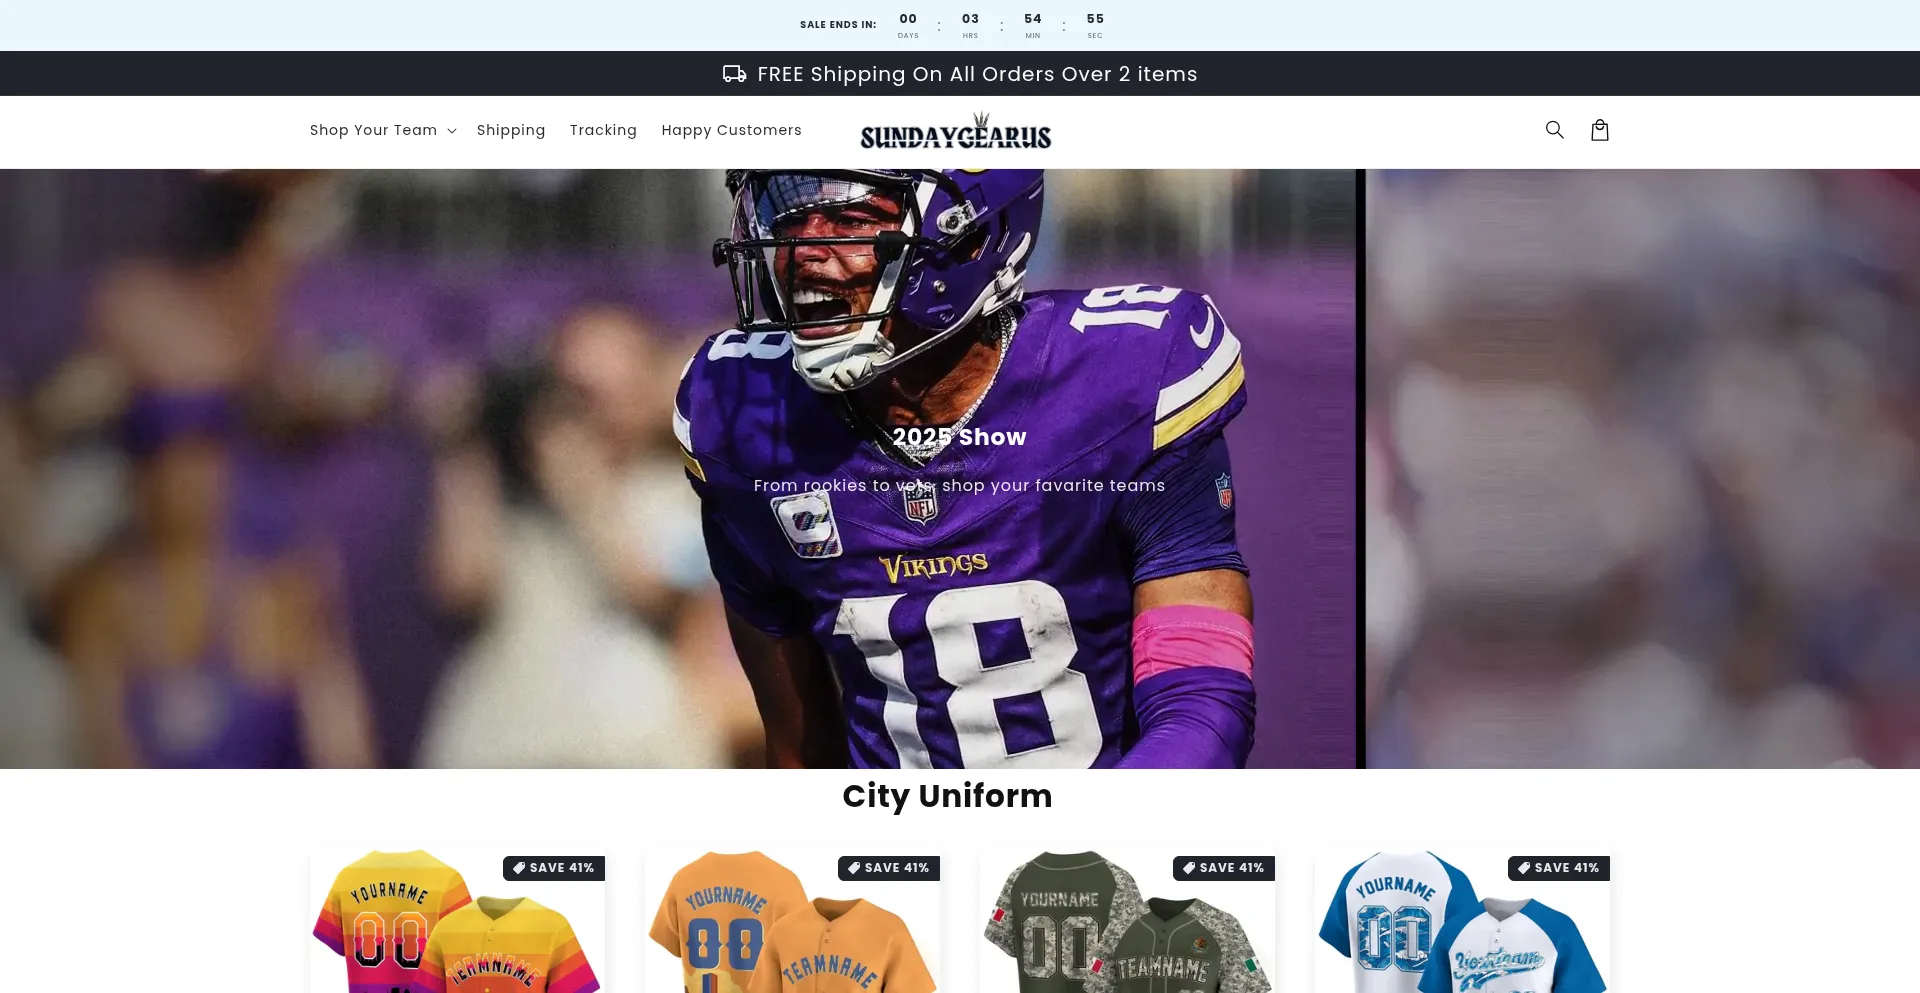Click the SALE ENDS IN label
1920x993 pixels.
(838, 25)
